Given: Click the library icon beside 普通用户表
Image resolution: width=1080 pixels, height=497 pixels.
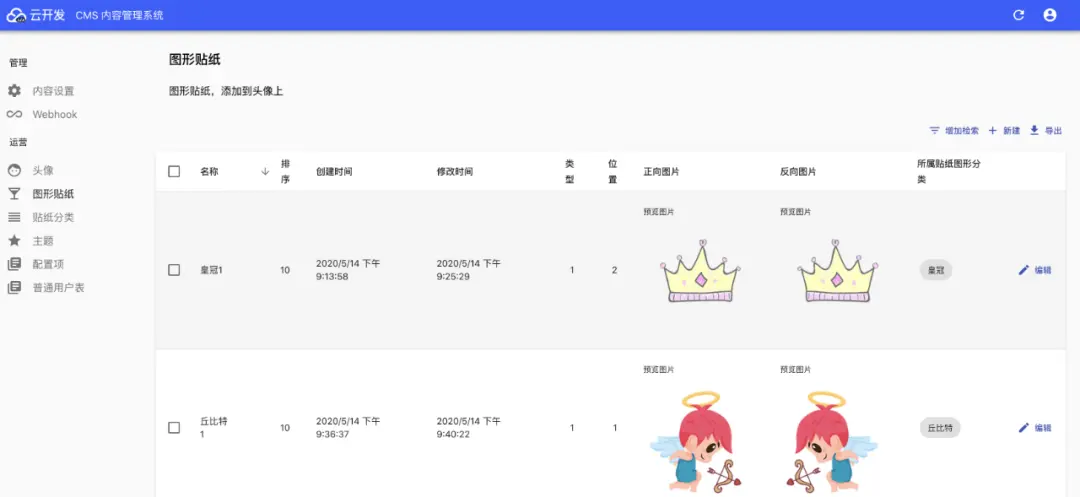Looking at the screenshot, I should click(14, 288).
